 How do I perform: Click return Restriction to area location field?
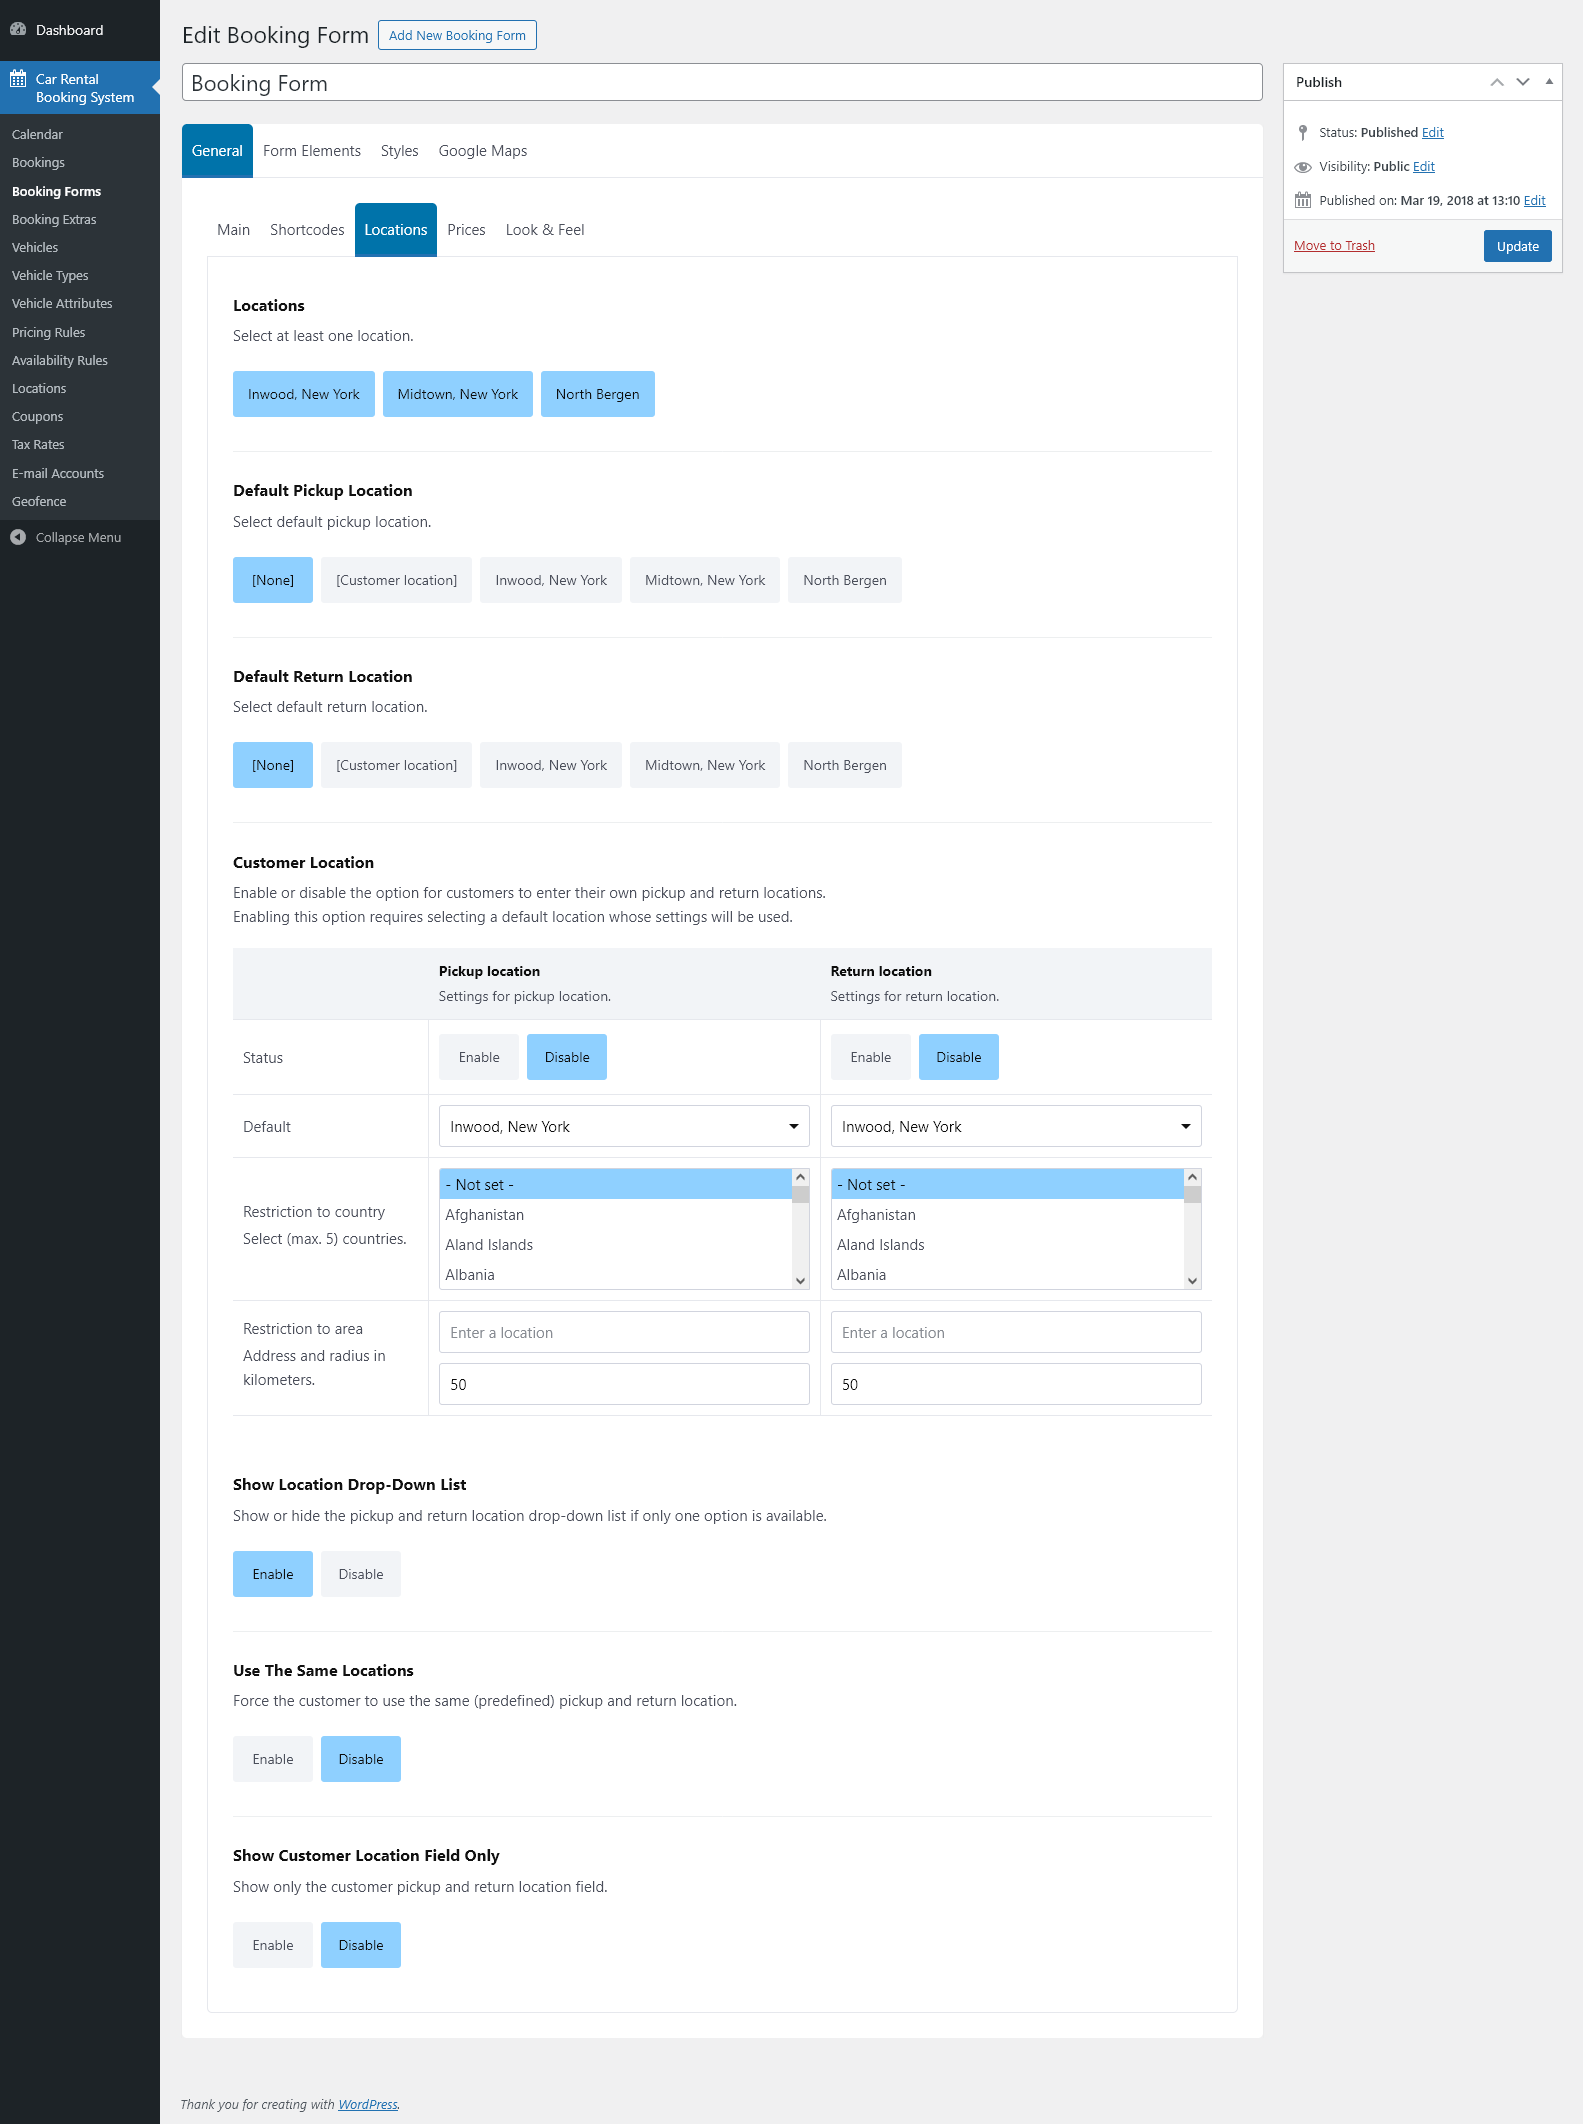[x=1016, y=1332]
